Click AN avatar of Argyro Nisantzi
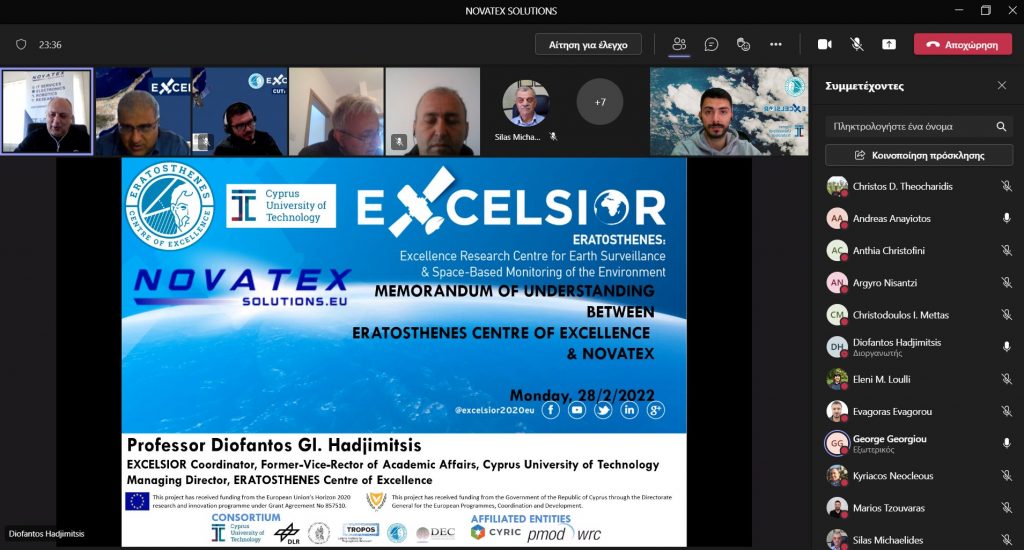 pyautogui.click(x=837, y=283)
